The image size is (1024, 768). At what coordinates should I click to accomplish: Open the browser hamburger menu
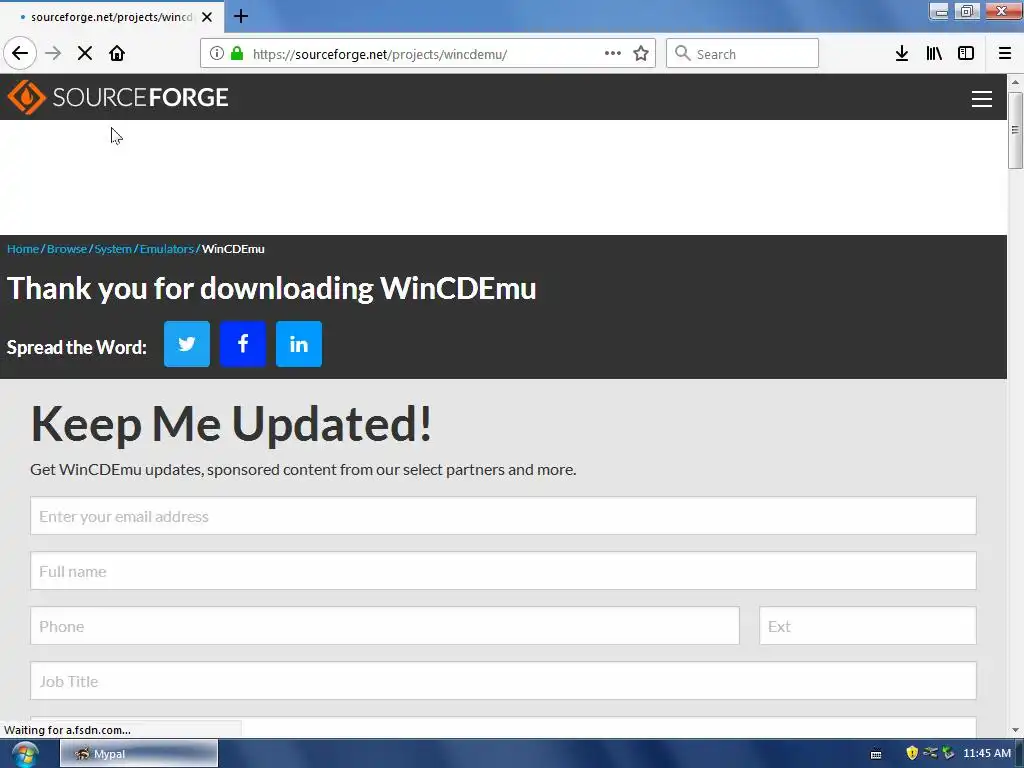[1004, 53]
